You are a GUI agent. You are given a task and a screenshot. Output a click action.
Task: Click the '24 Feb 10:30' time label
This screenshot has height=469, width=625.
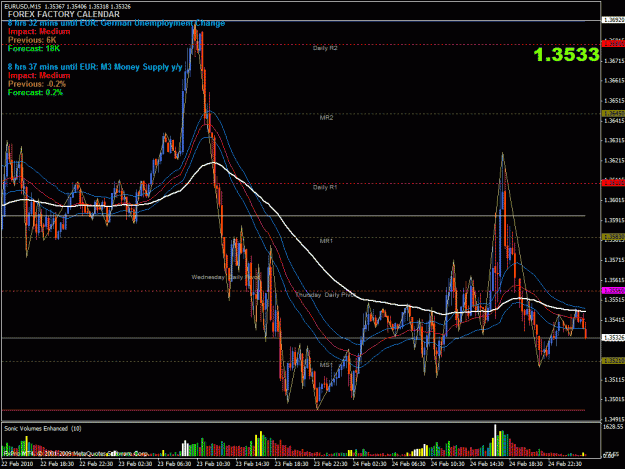point(448,464)
